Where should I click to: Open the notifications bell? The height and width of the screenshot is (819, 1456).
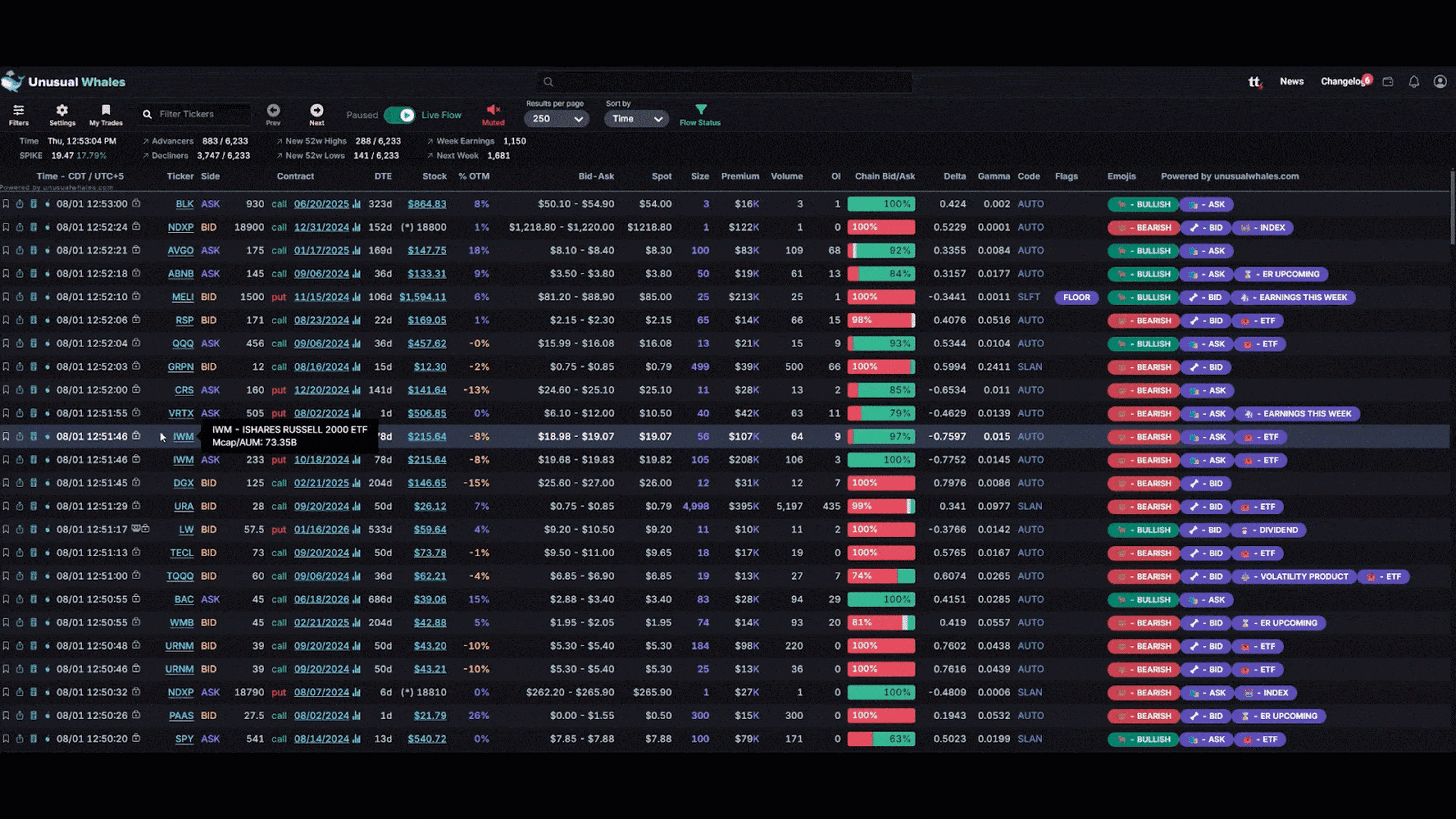(x=1414, y=82)
